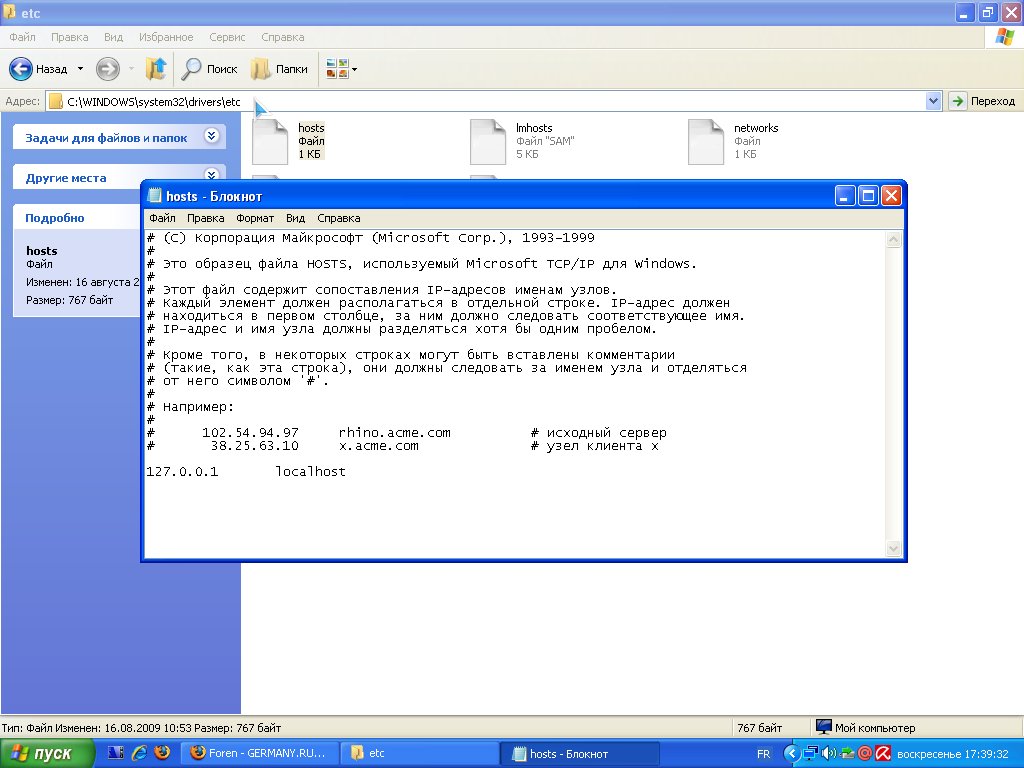This screenshot has width=1024, height=768.
Task: Click network connection tray icon
Action: coord(810,754)
